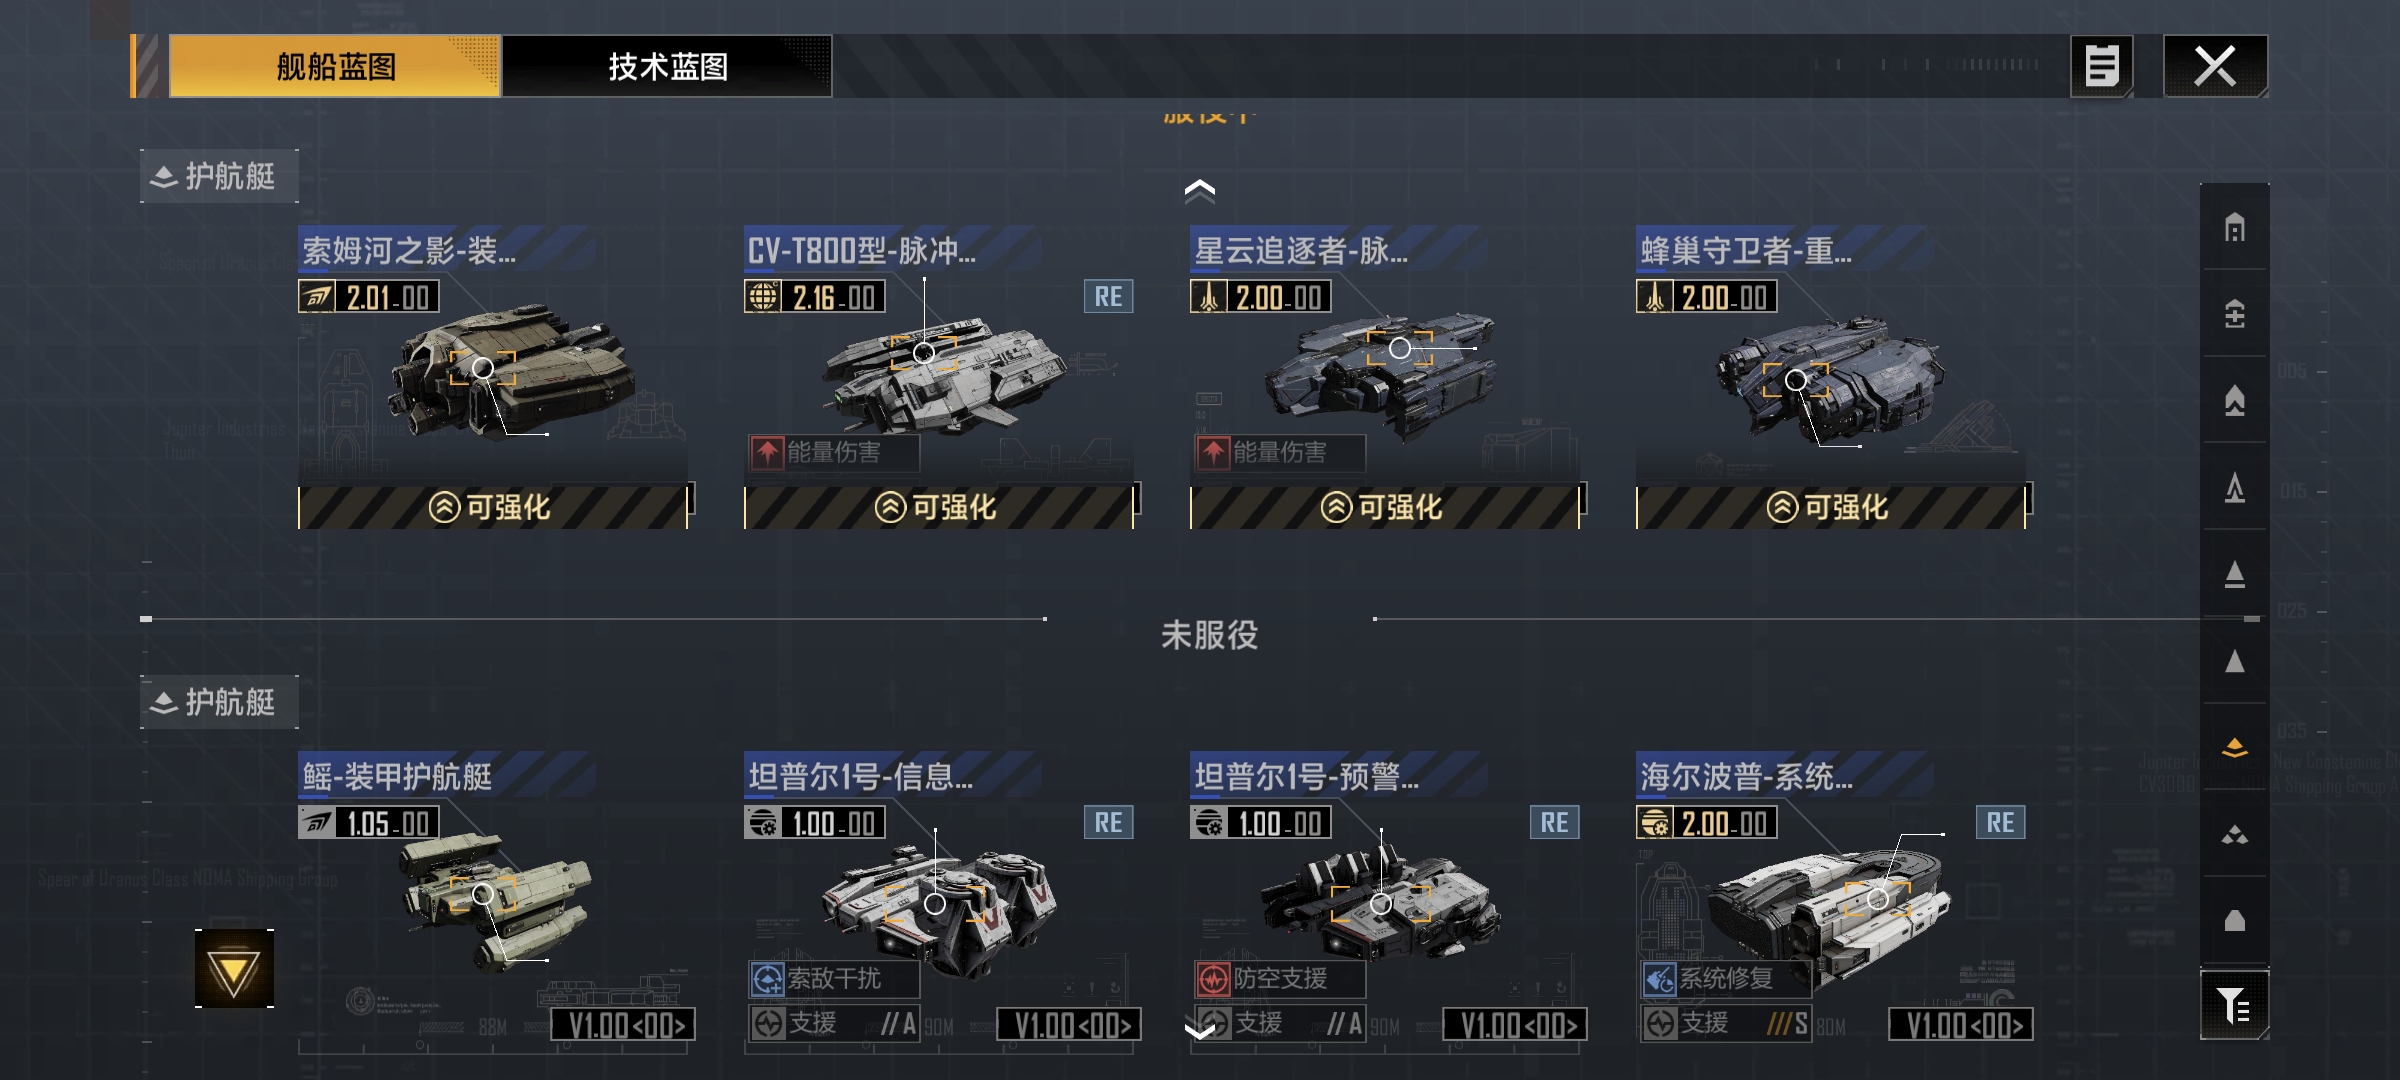
Task: Select the three-ship squadron icon in sidebar
Action: pos(2234,834)
